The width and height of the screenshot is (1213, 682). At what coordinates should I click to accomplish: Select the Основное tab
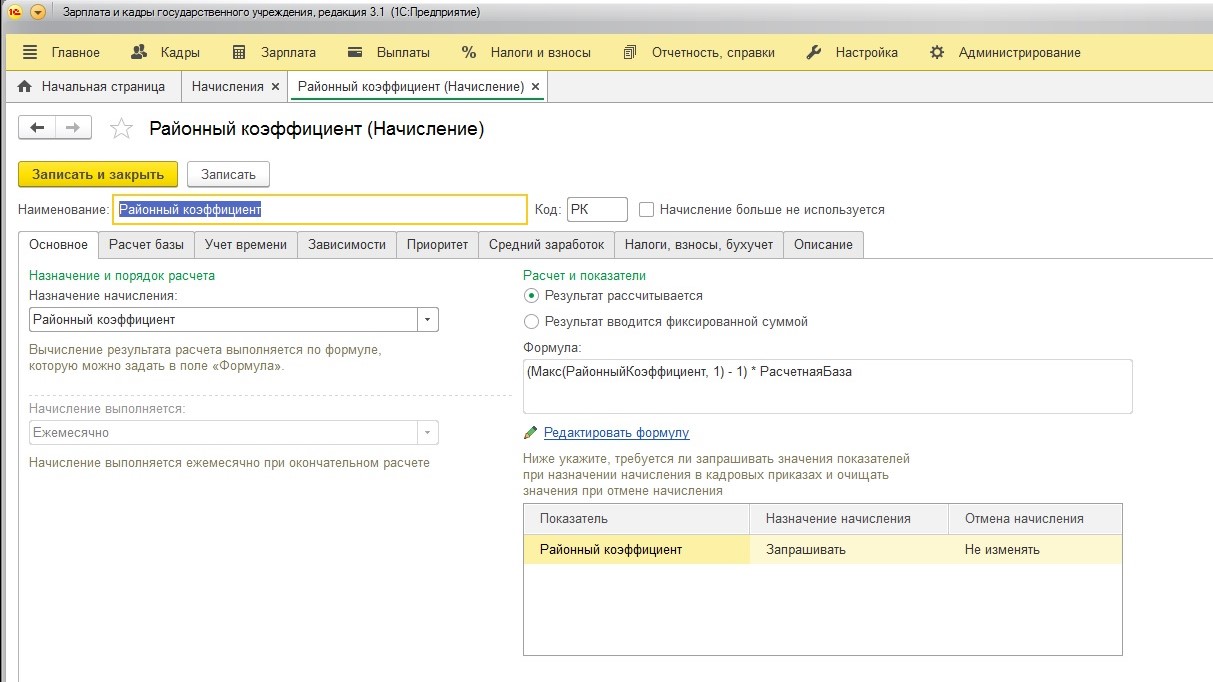[x=59, y=245]
